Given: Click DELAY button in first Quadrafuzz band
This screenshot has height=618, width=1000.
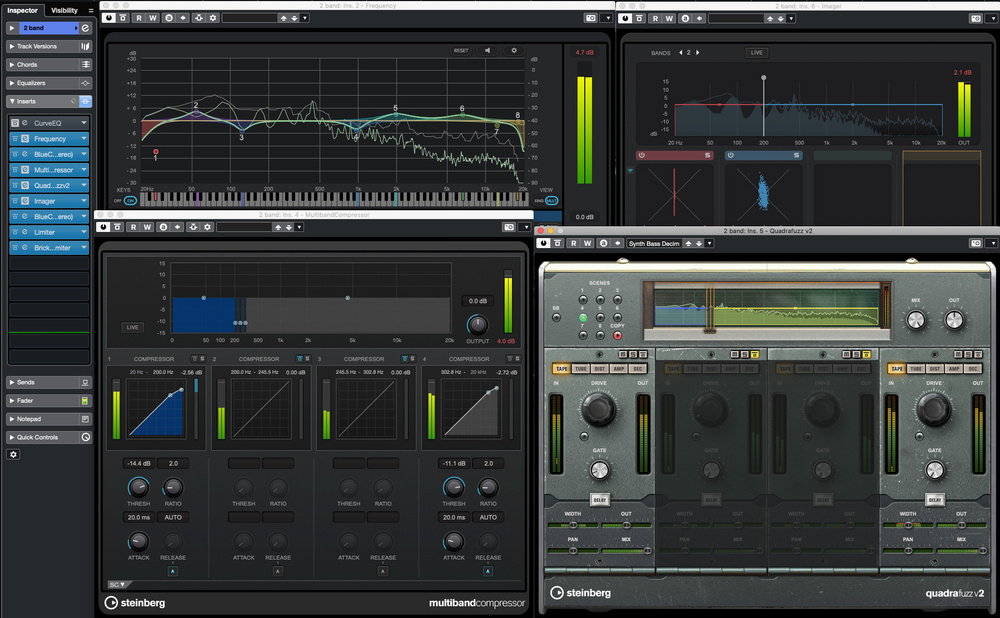Looking at the screenshot, I should [599, 500].
